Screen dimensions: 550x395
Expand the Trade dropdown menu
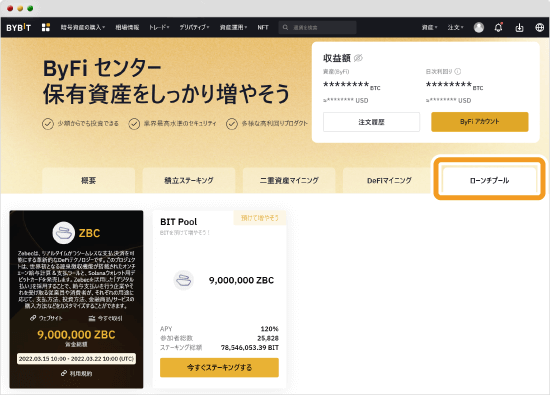159,27
